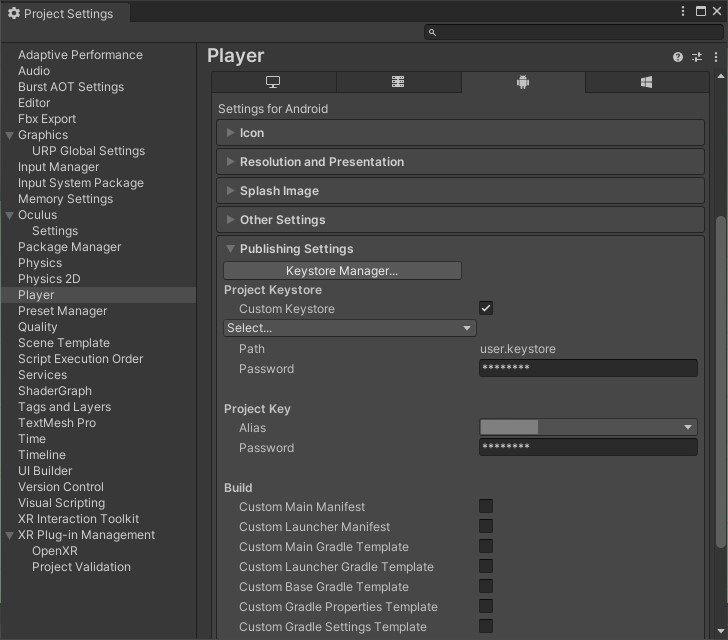This screenshot has height=640, width=728.
Task: Switch to the Android platform tab
Action: pos(522,83)
